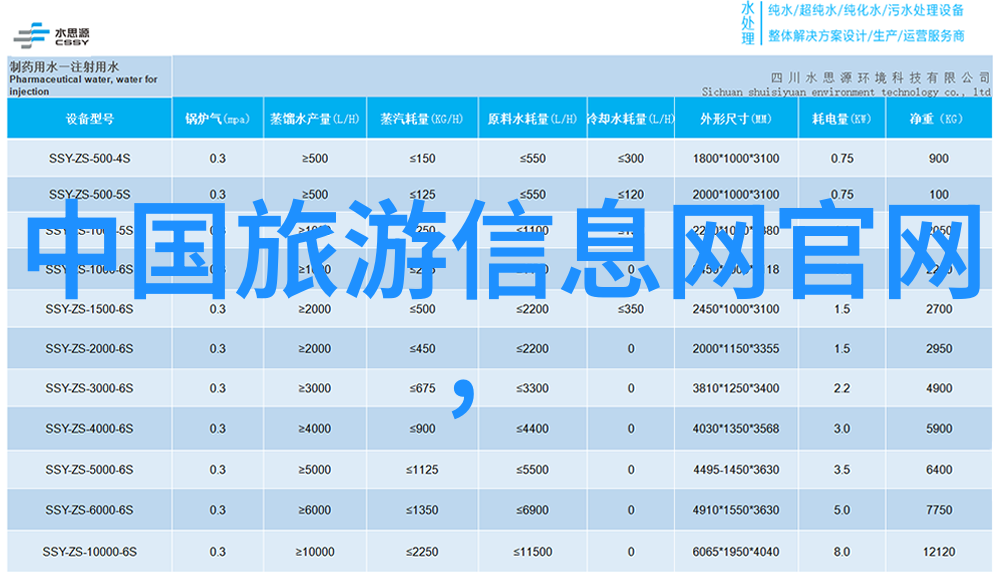Screen dimensions: 1000x581
Task: Select the SSY-ZS-500-4S model row
Action: click(89, 158)
